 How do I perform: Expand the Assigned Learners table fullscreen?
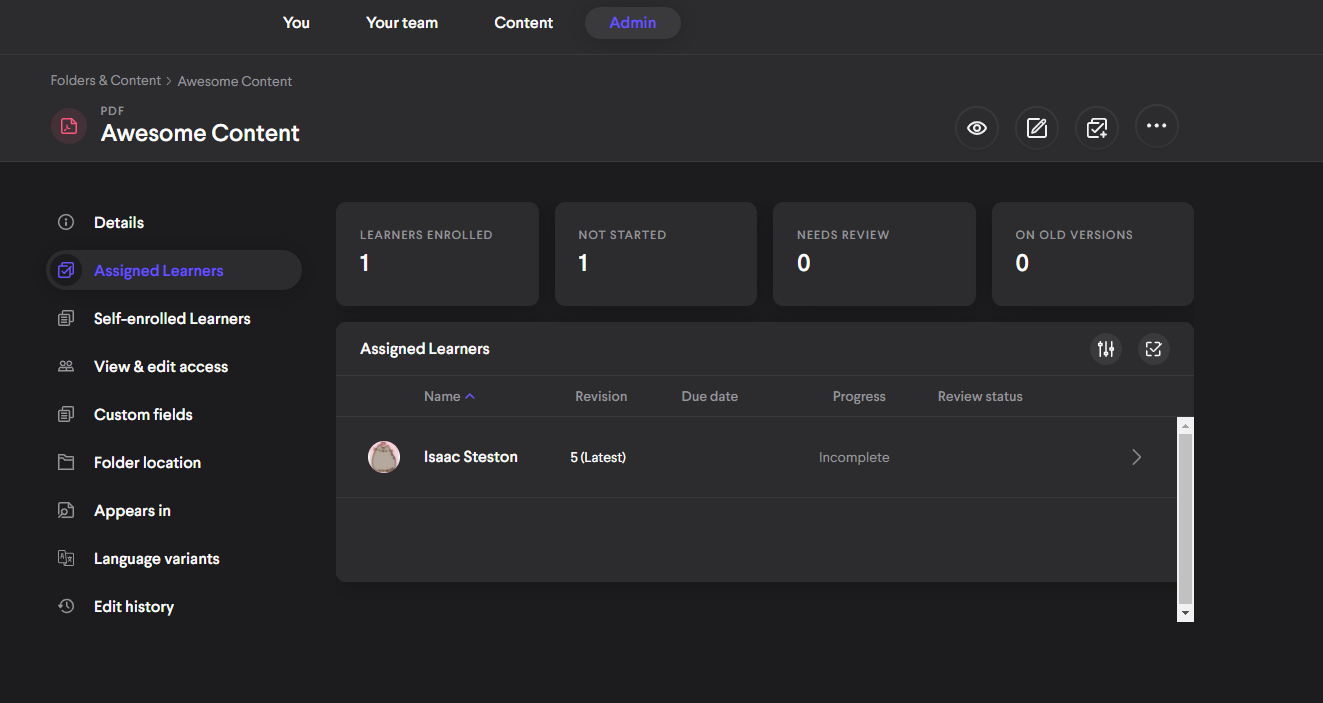[1154, 349]
